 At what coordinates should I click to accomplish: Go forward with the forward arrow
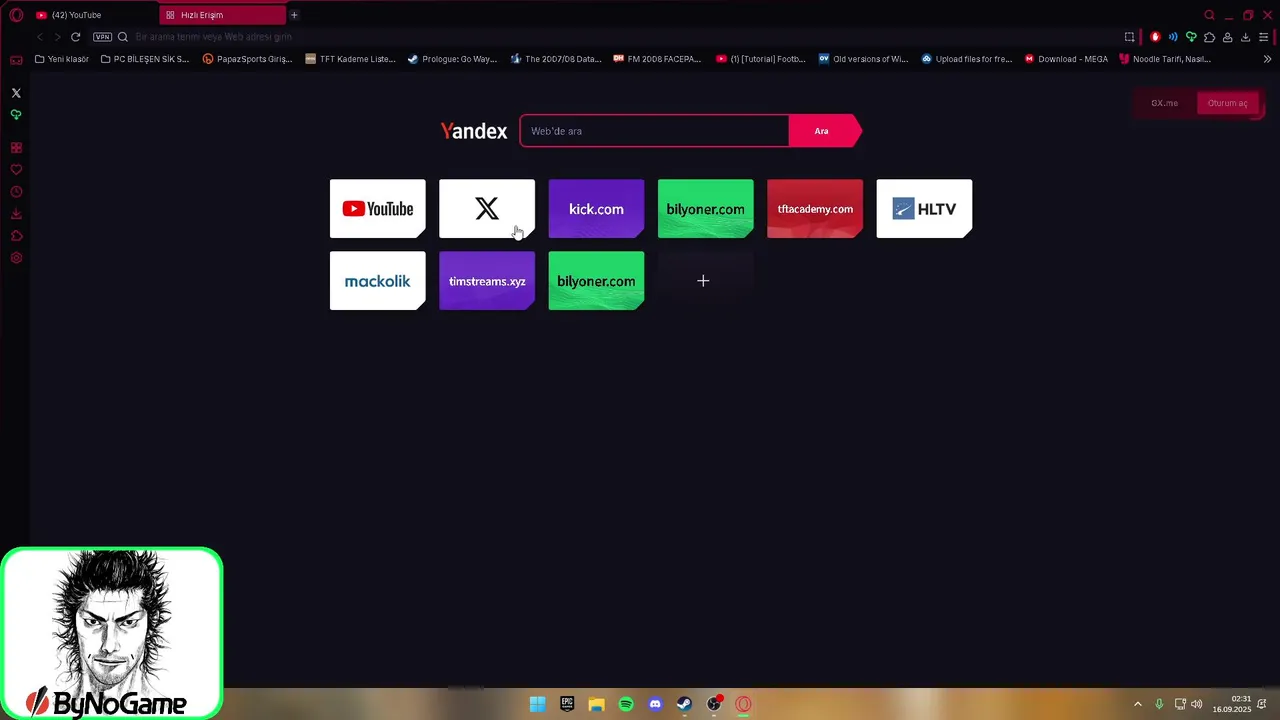[57, 37]
